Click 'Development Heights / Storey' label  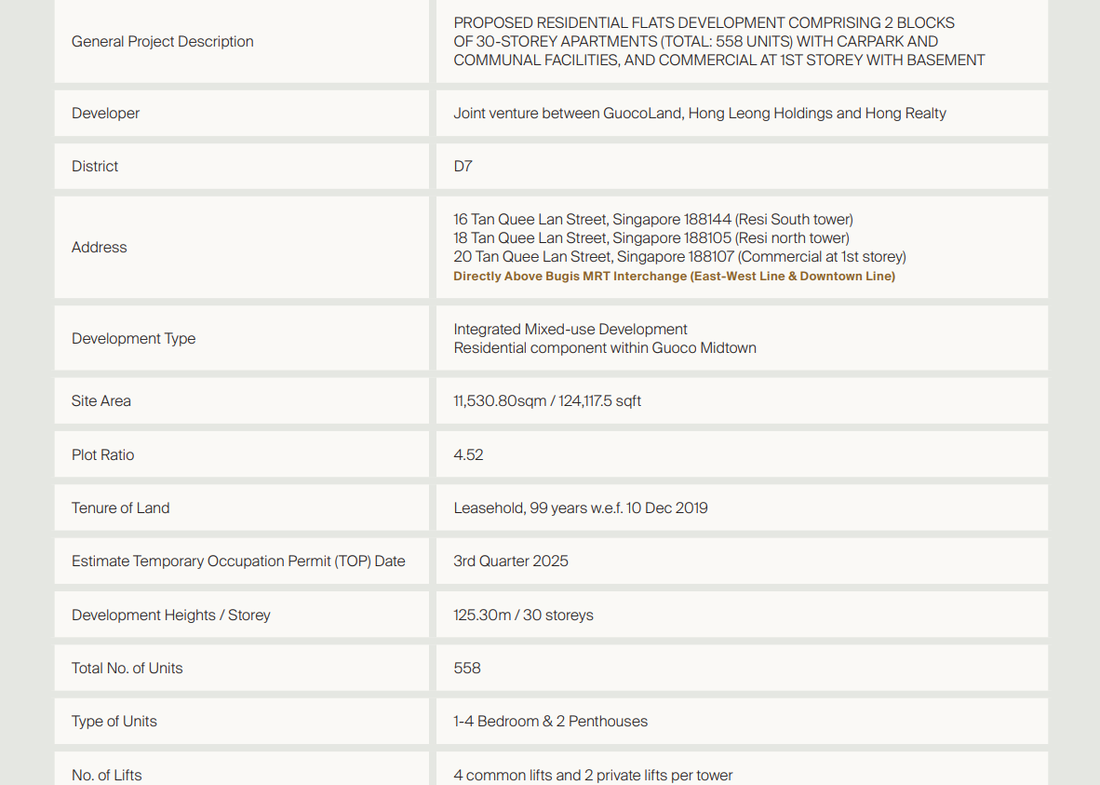pyautogui.click(x=170, y=615)
